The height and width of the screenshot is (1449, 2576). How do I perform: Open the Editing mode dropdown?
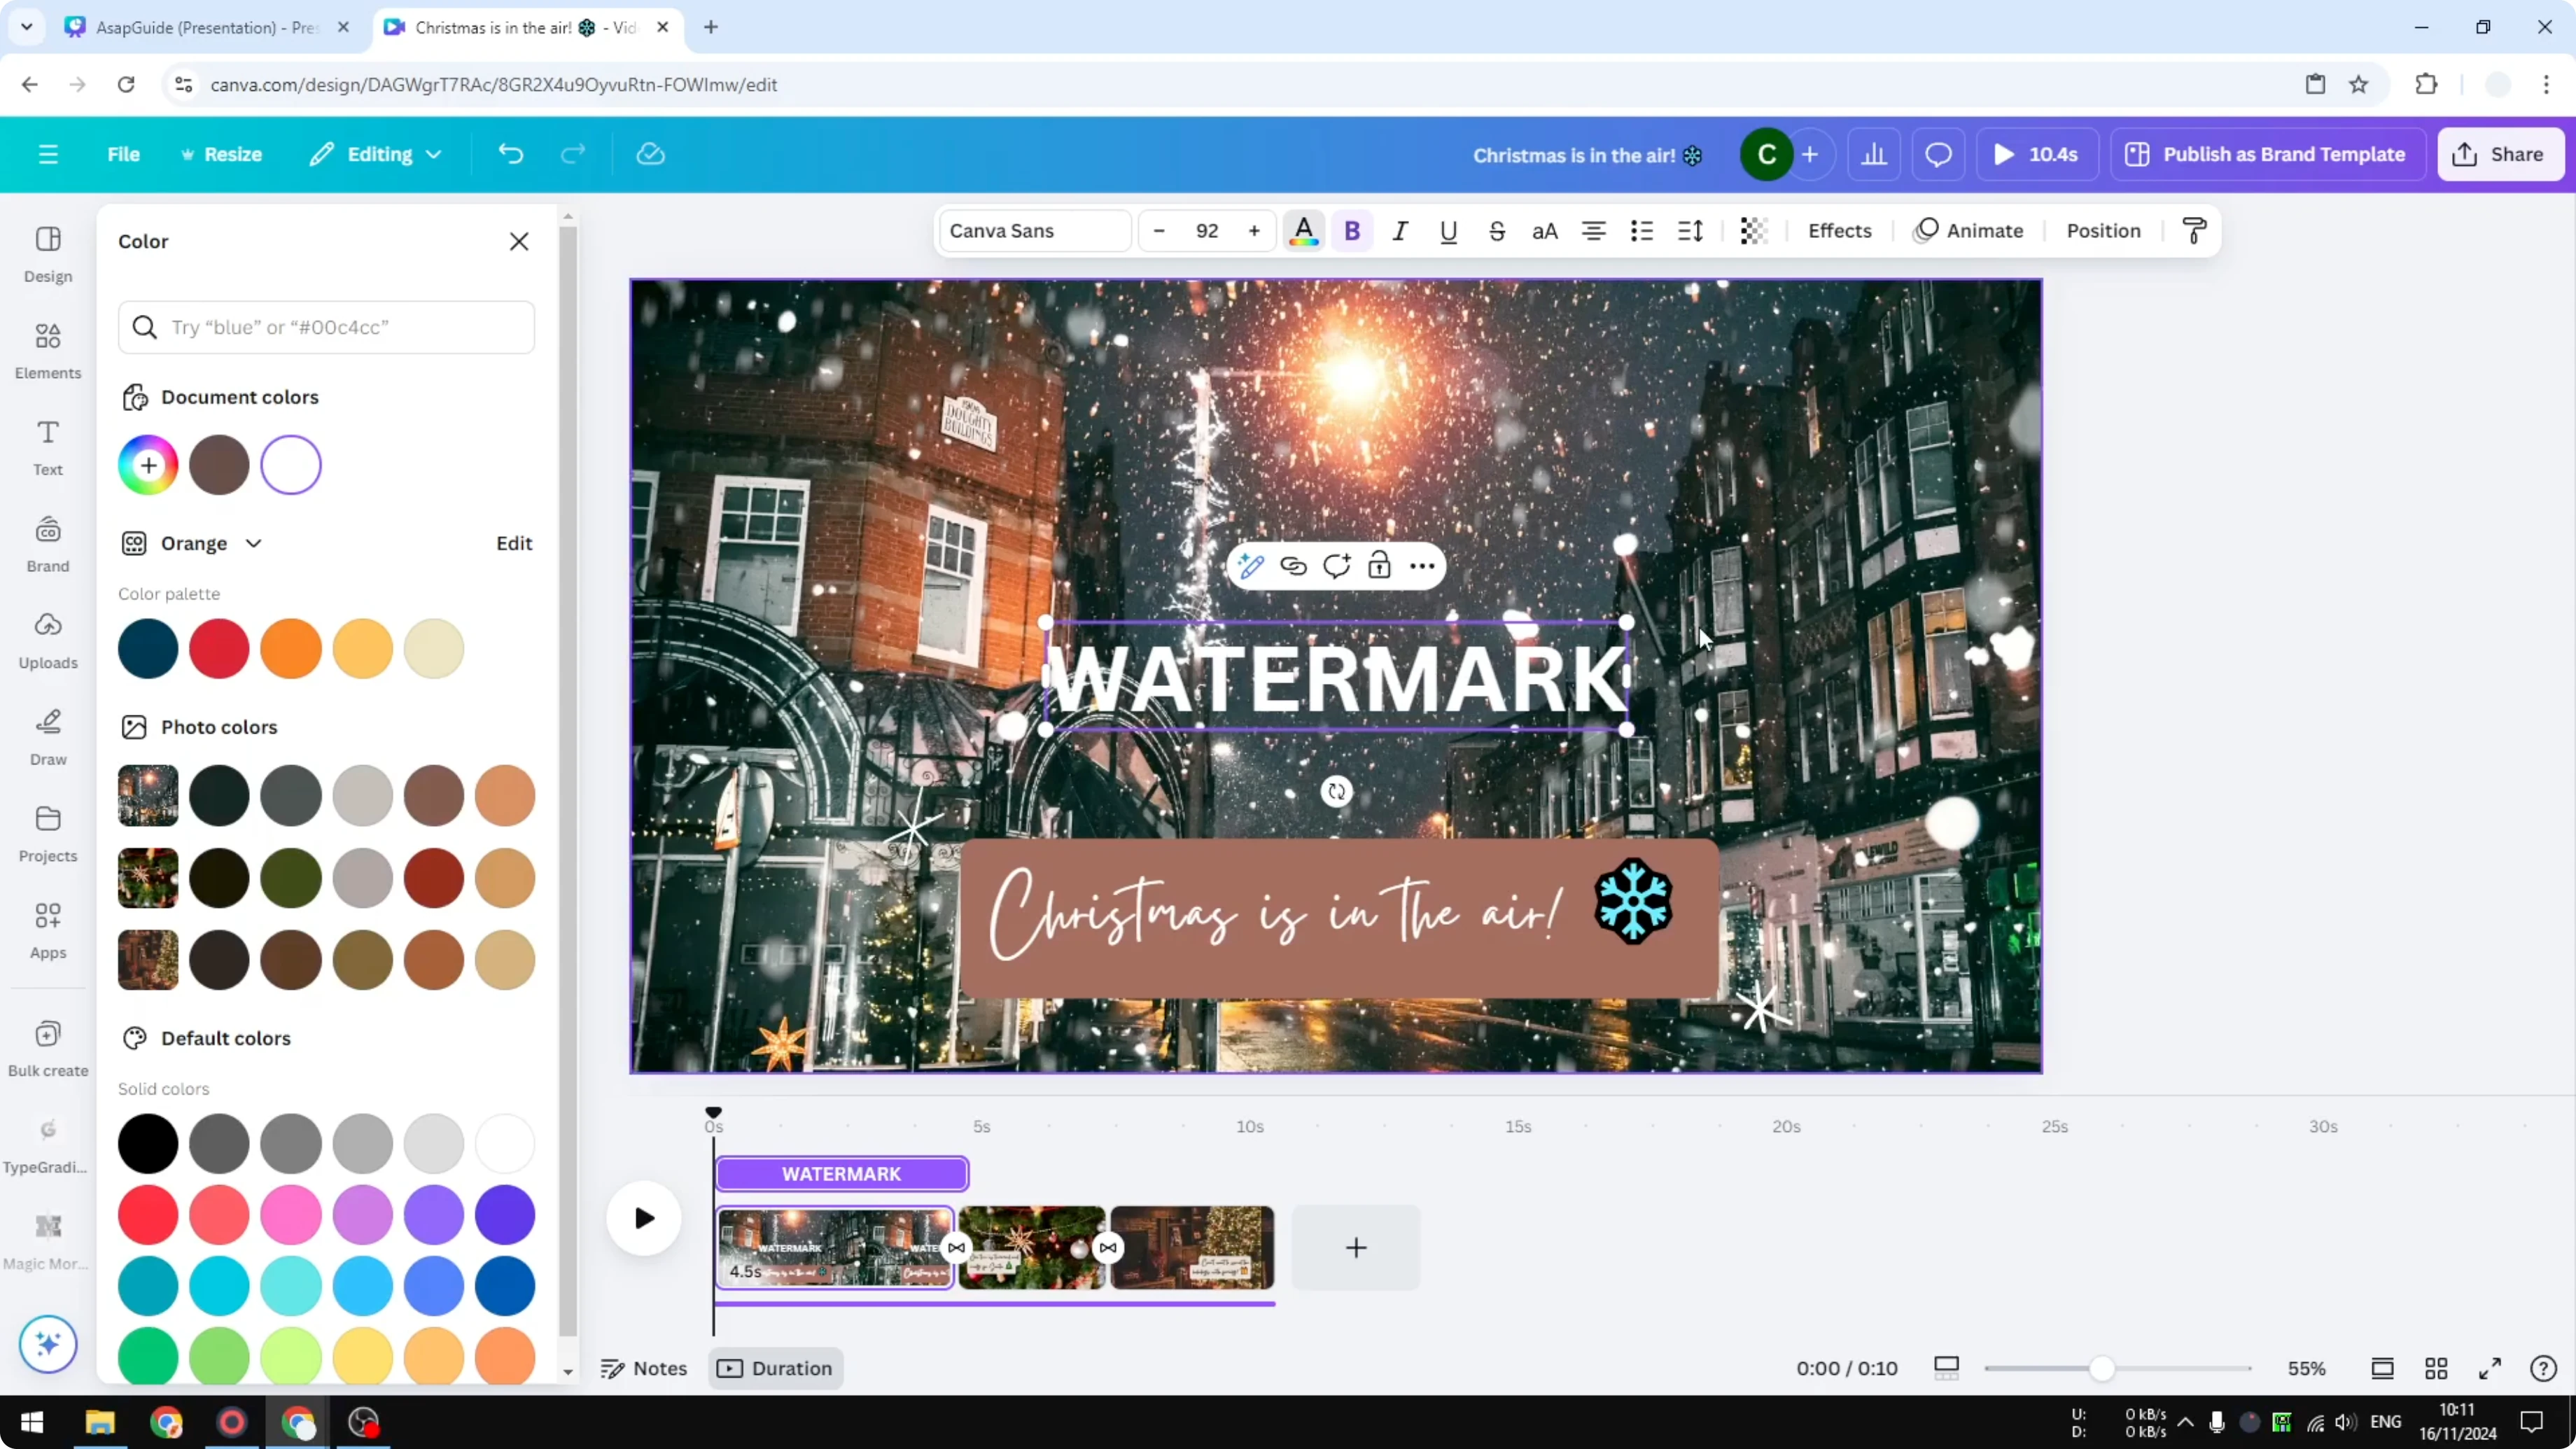375,154
